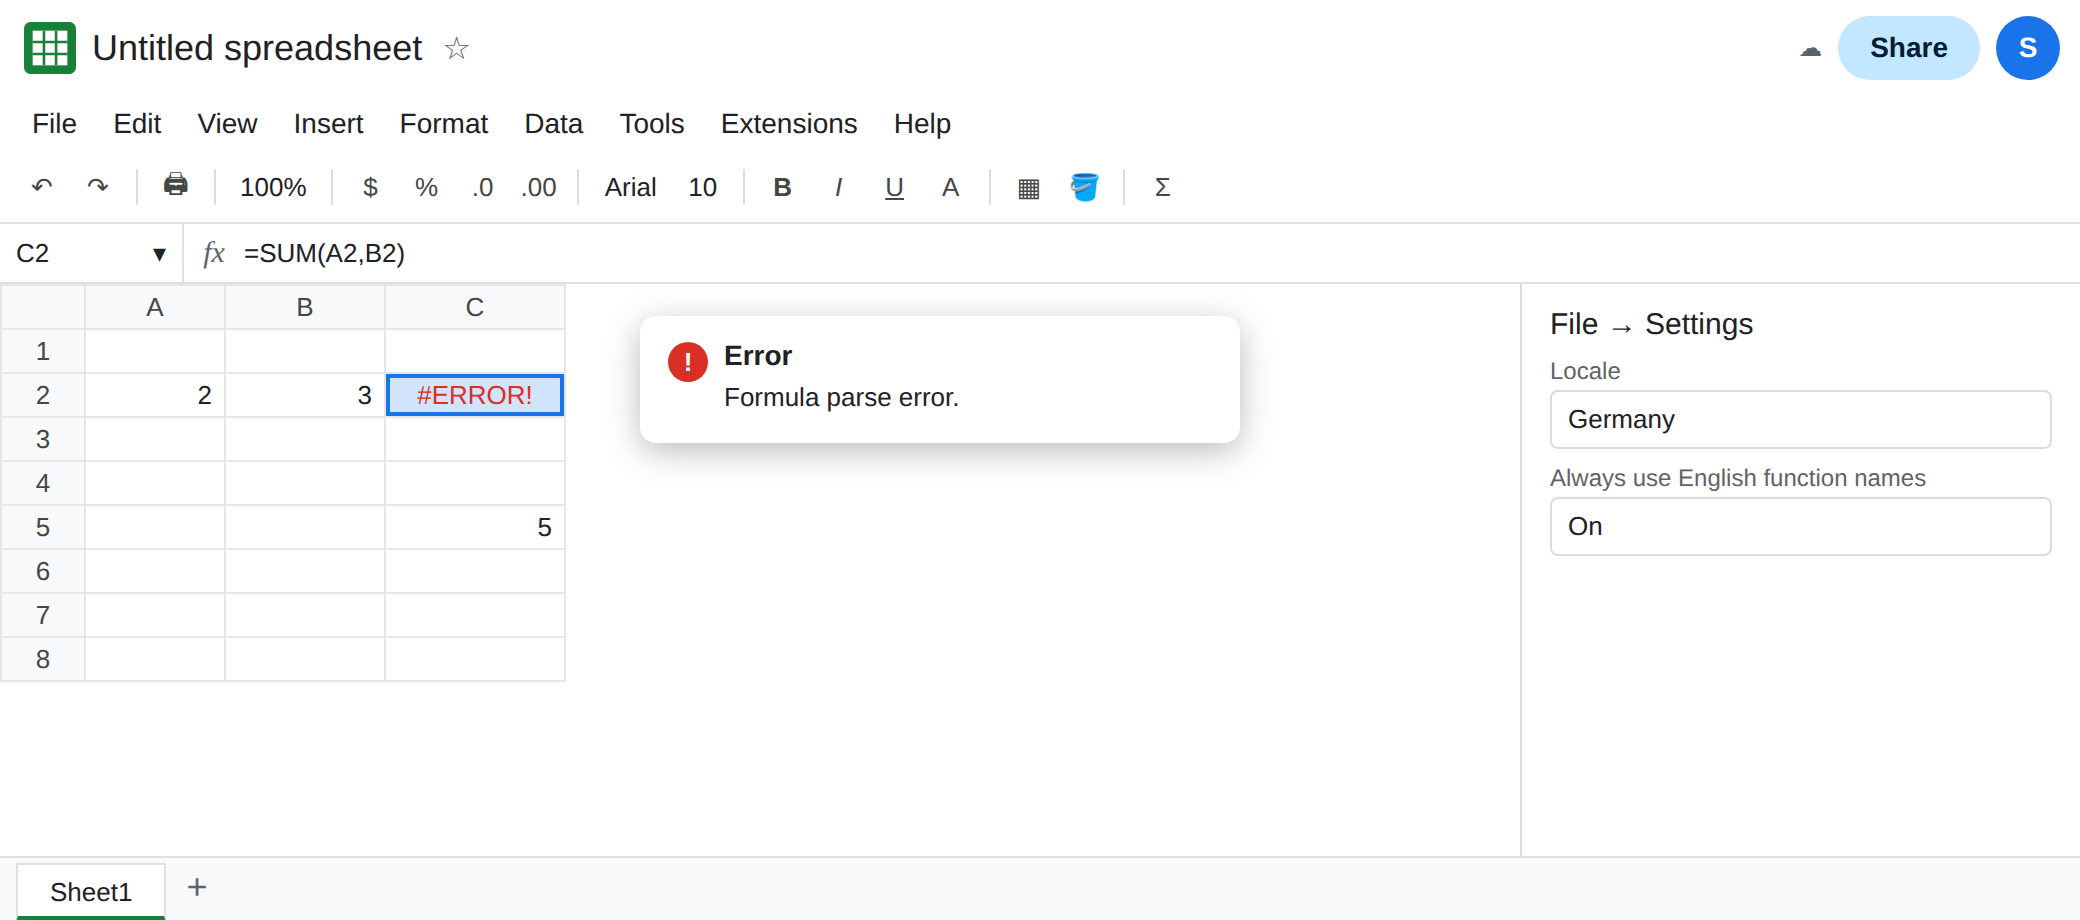This screenshot has width=2080, height=920.
Task: Open the zoom 100% dropdown
Action: point(273,187)
